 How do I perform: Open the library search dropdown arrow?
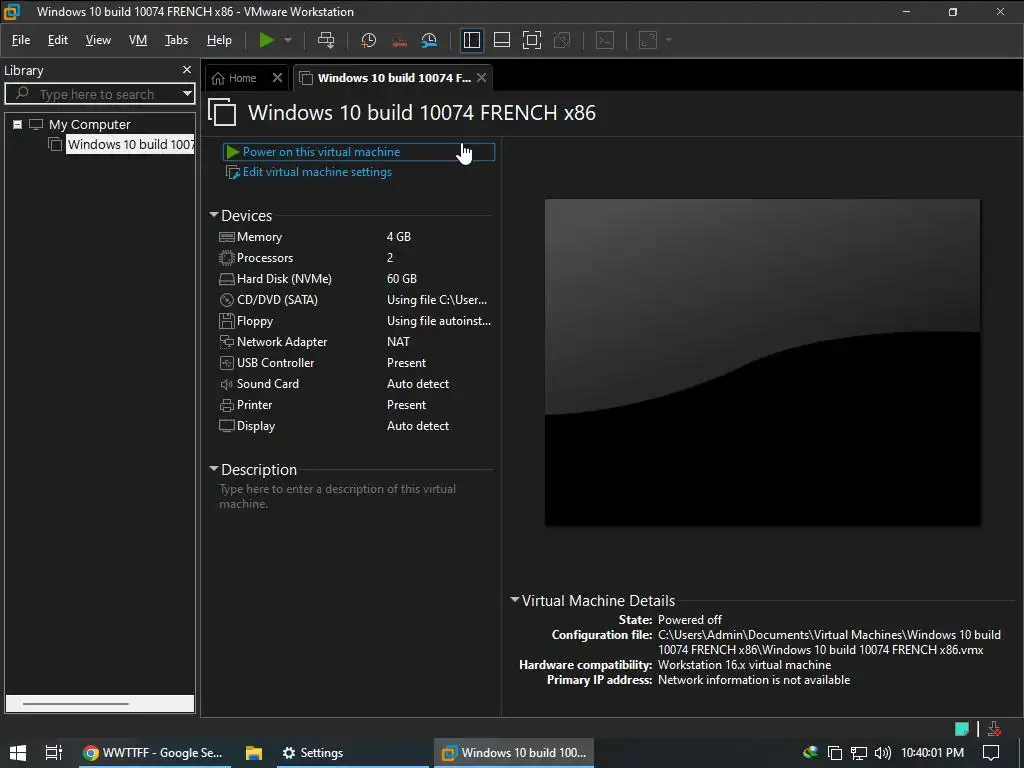187,94
